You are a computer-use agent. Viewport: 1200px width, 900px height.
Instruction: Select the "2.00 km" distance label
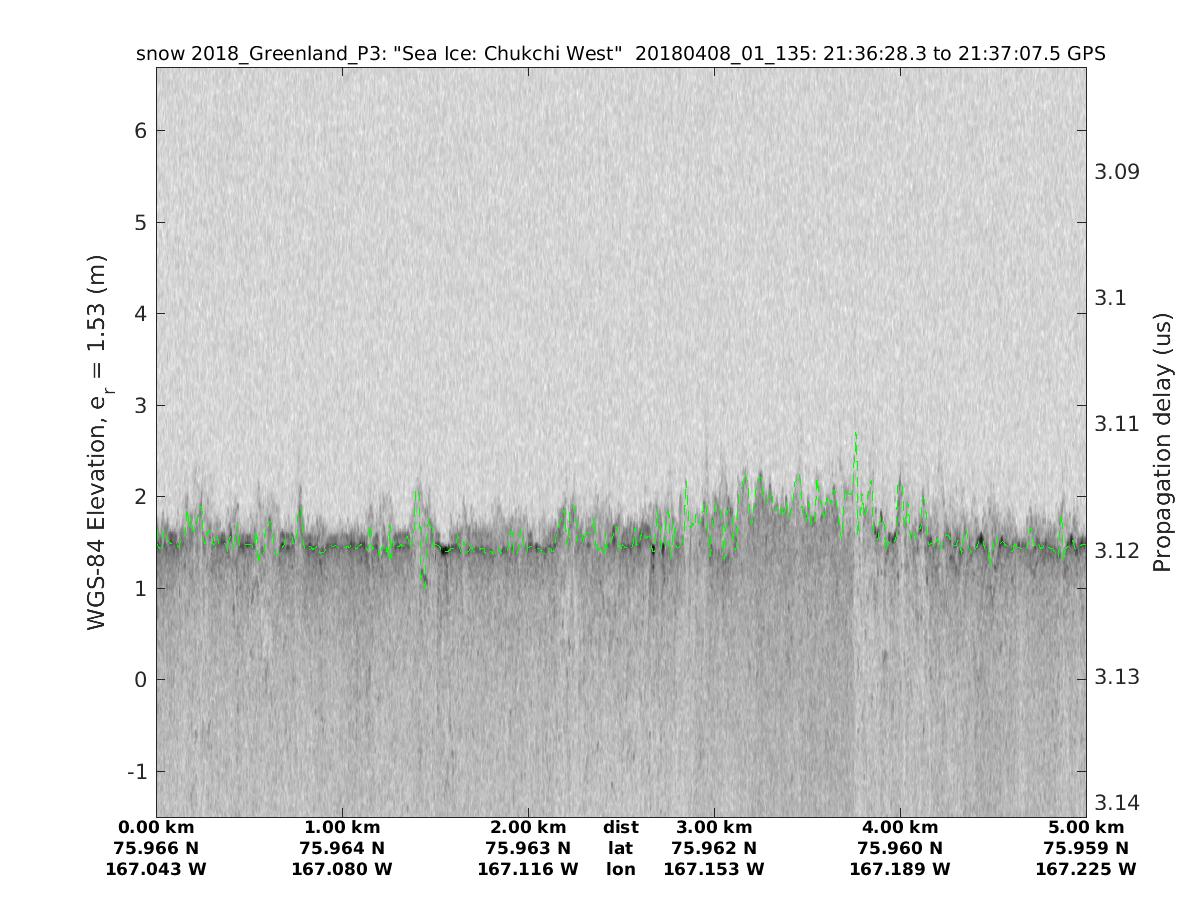pyautogui.click(x=528, y=827)
